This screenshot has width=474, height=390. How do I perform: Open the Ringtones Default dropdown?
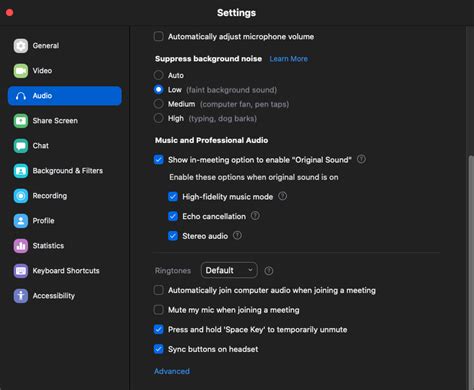229,270
